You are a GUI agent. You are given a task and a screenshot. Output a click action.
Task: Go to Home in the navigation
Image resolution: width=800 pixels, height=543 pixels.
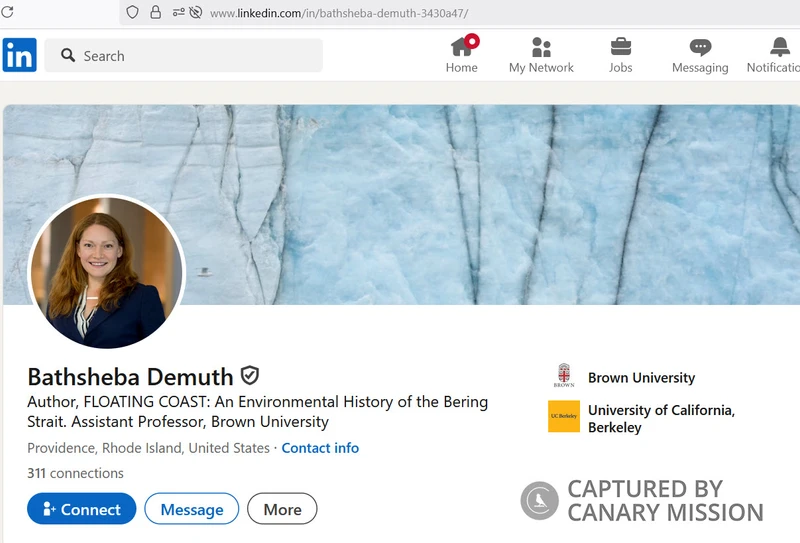pos(462,55)
